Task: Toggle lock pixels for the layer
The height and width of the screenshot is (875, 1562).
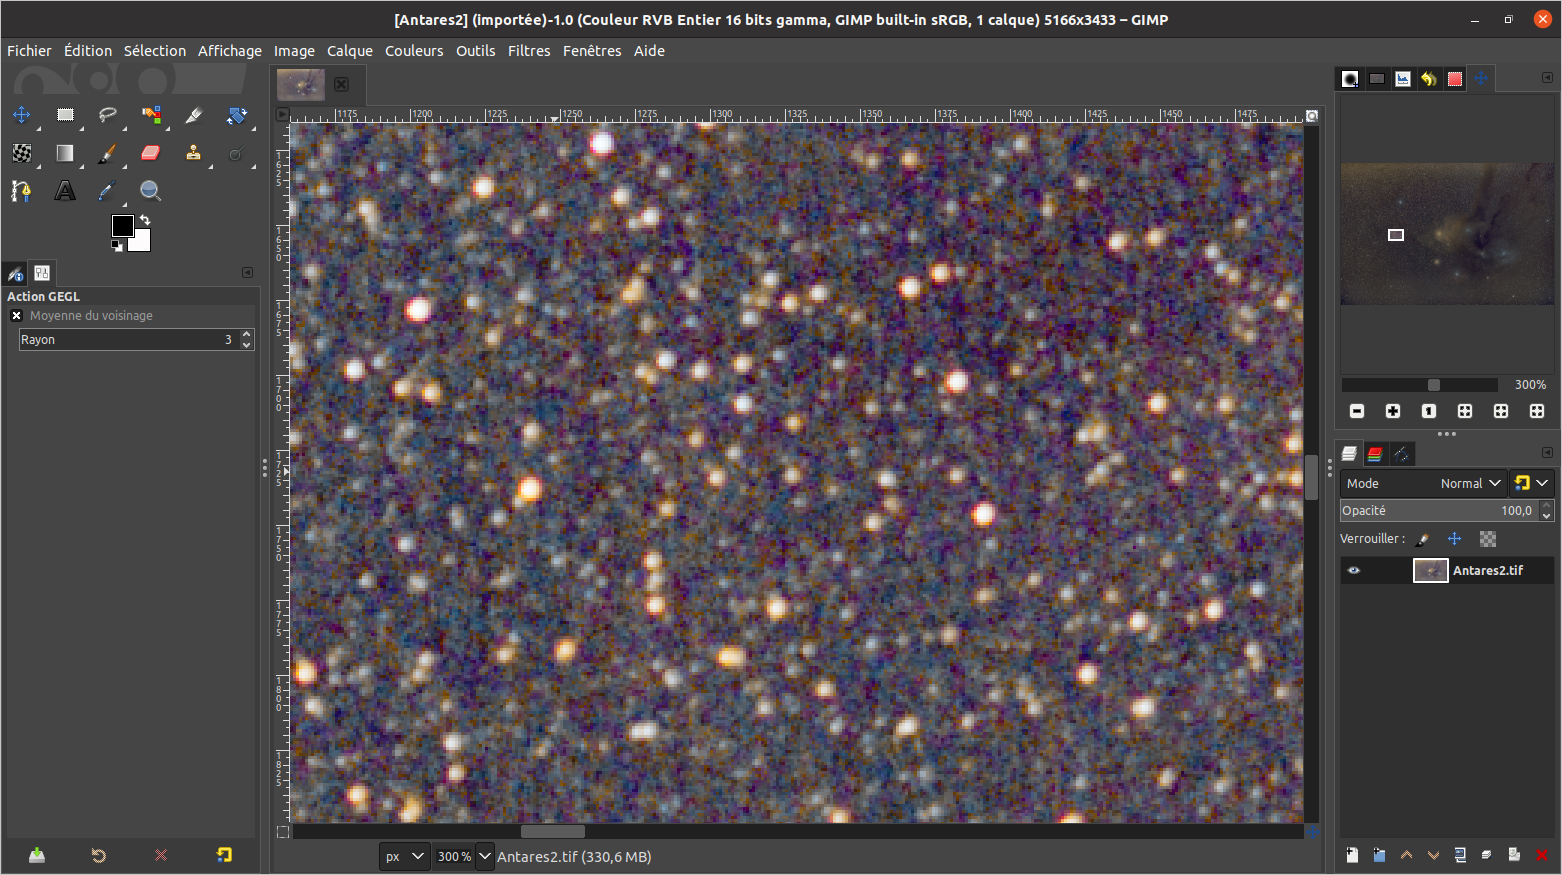Action: pyautogui.click(x=1423, y=539)
